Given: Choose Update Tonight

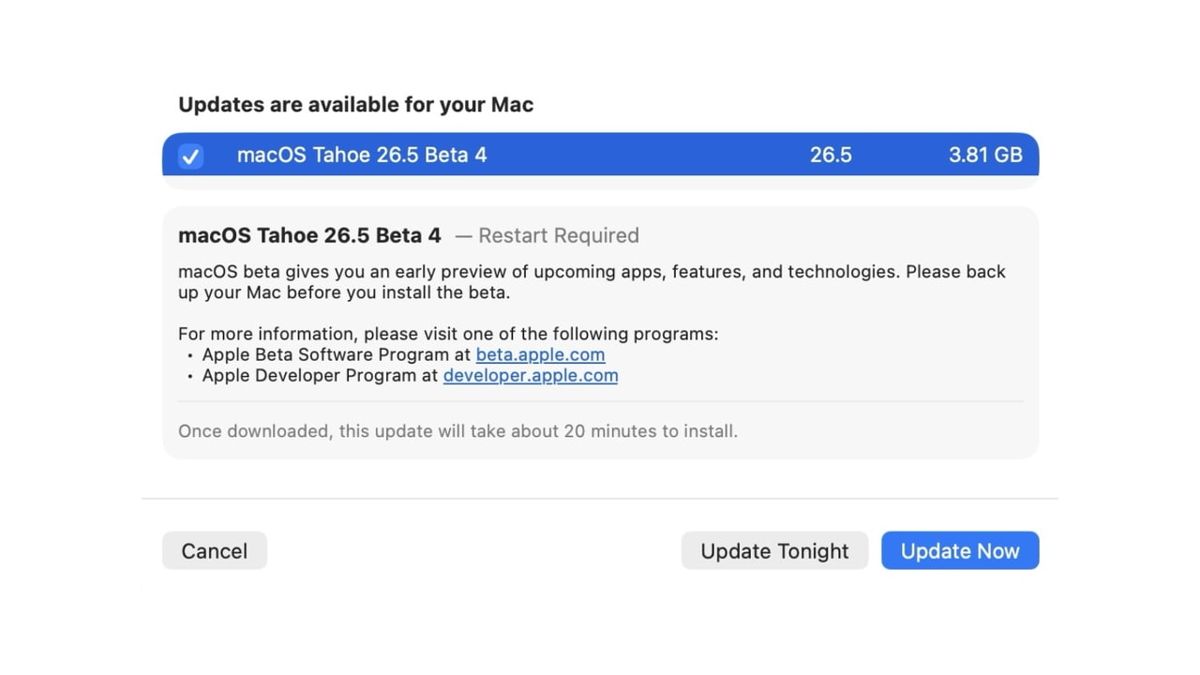Looking at the screenshot, I should (774, 551).
